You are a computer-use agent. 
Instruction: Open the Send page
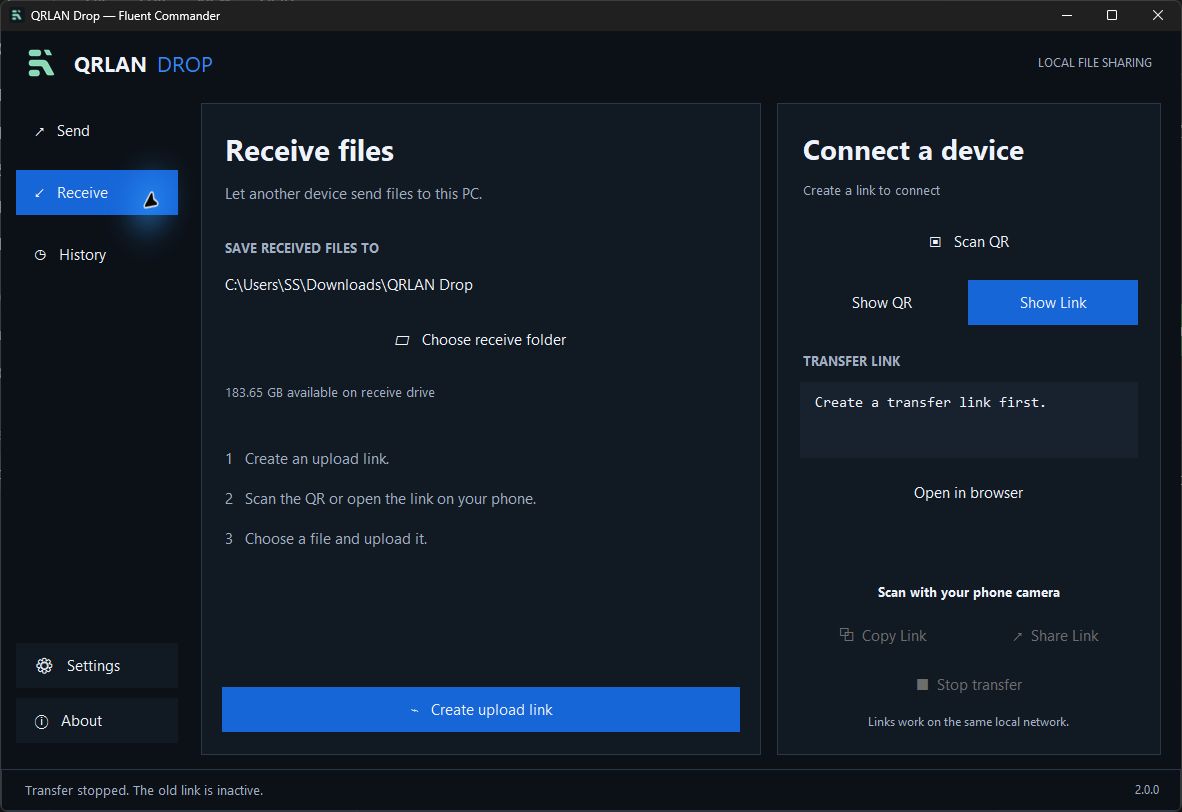[96, 131]
